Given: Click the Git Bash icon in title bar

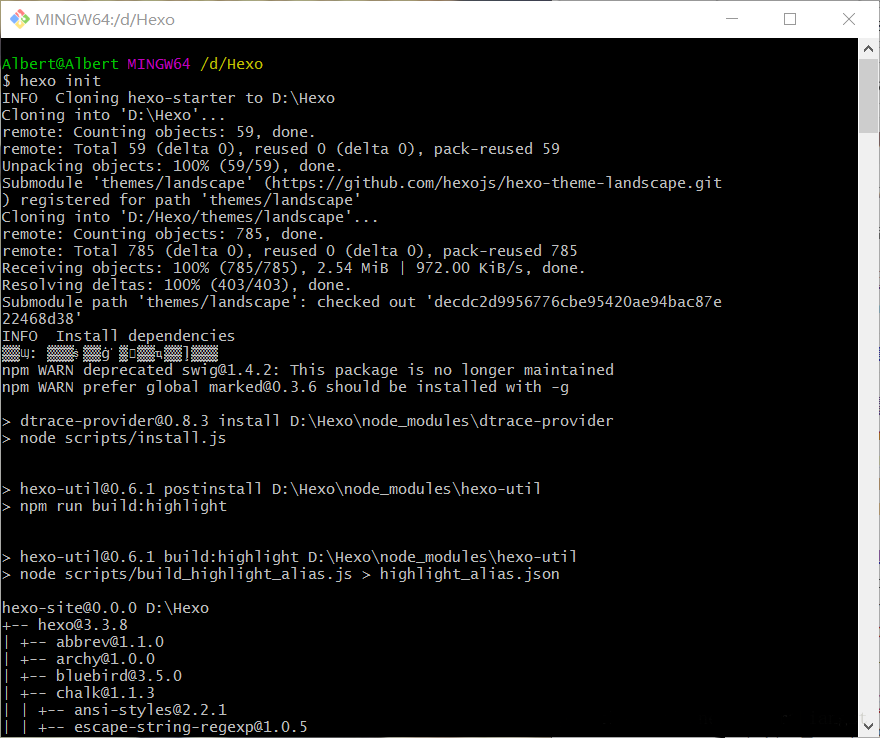Looking at the screenshot, I should tap(20, 19).
